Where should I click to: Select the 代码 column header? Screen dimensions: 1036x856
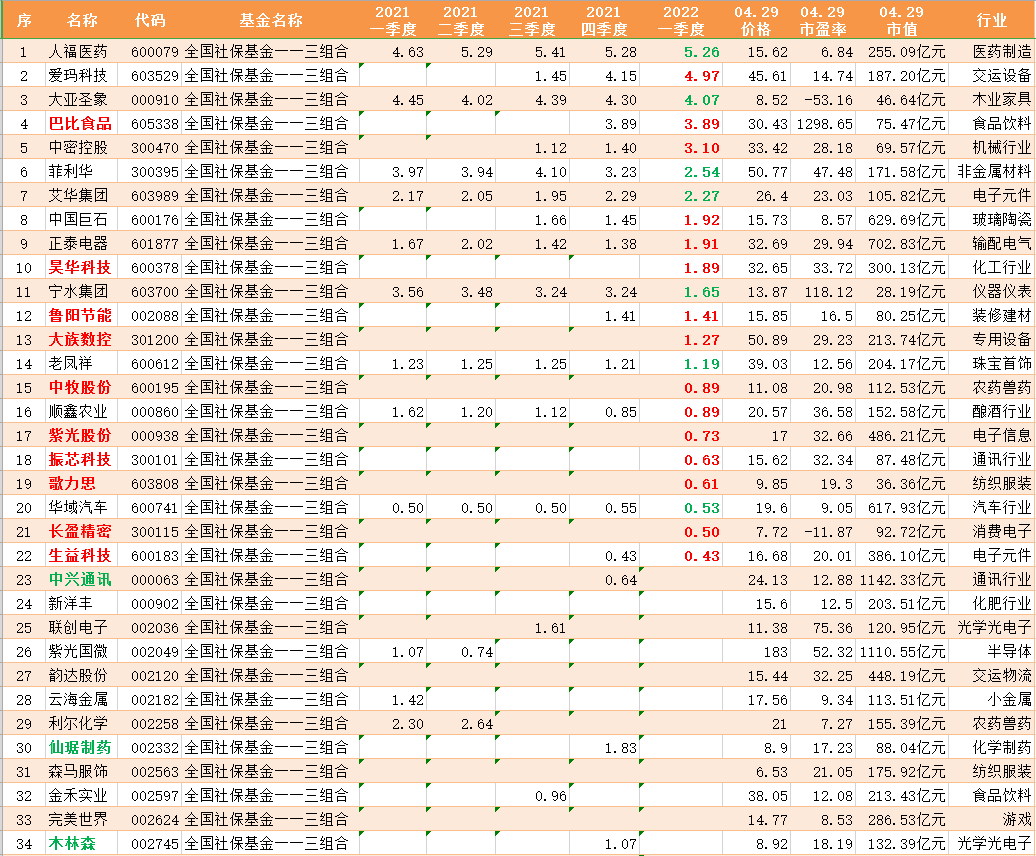[150, 20]
